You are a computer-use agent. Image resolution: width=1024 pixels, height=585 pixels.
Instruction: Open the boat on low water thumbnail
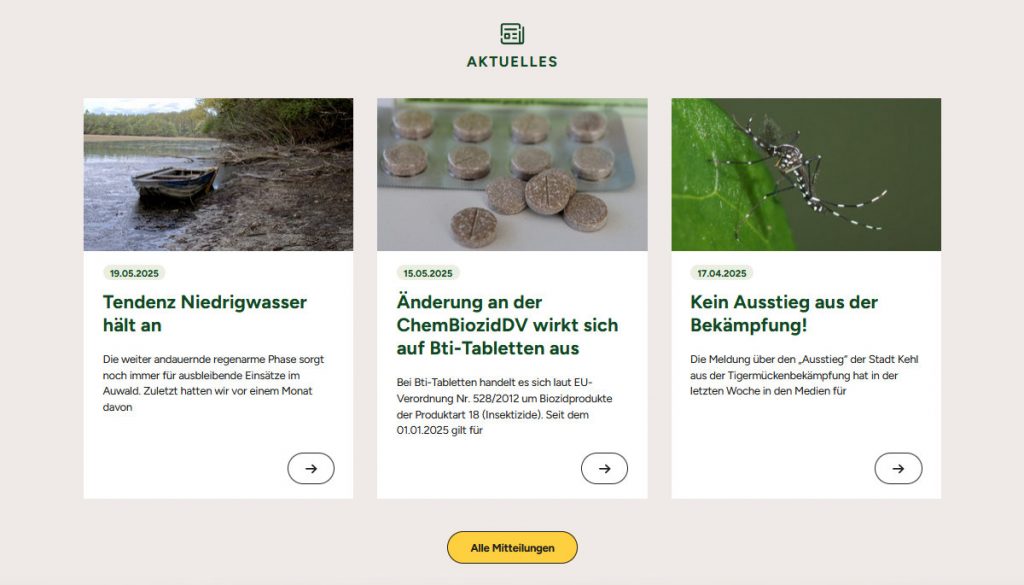(x=218, y=174)
